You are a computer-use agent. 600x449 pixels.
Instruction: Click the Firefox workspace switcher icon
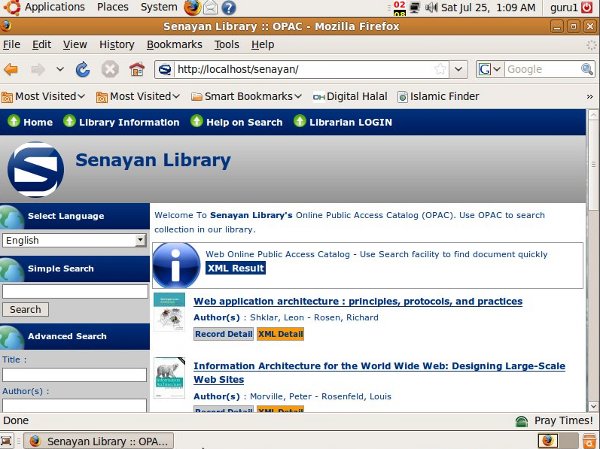(x=548, y=441)
